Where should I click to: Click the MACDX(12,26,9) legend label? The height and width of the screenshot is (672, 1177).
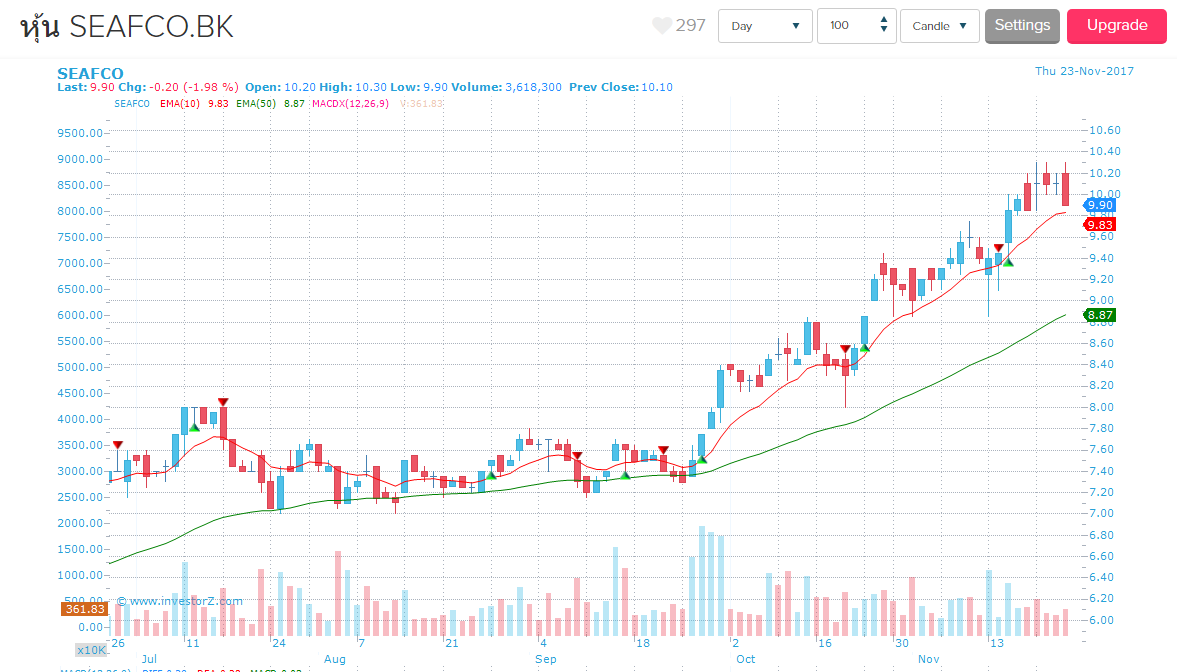pos(351,104)
